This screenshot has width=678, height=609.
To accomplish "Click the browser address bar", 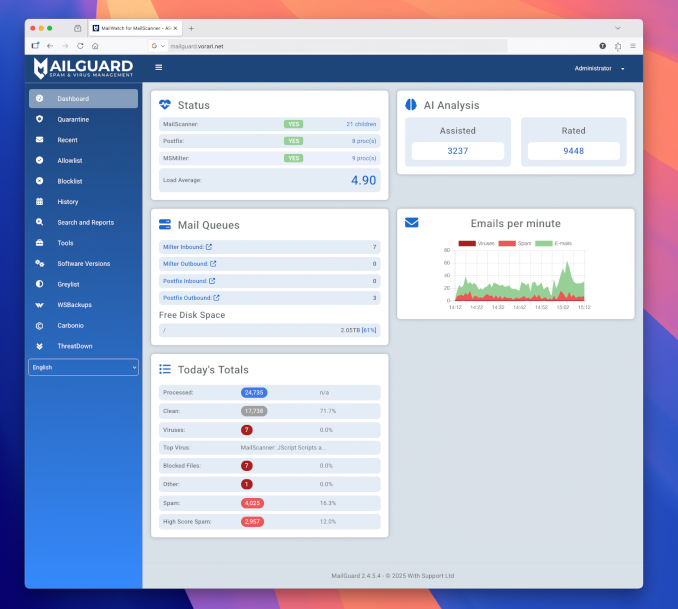I will pyautogui.click(x=330, y=46).
